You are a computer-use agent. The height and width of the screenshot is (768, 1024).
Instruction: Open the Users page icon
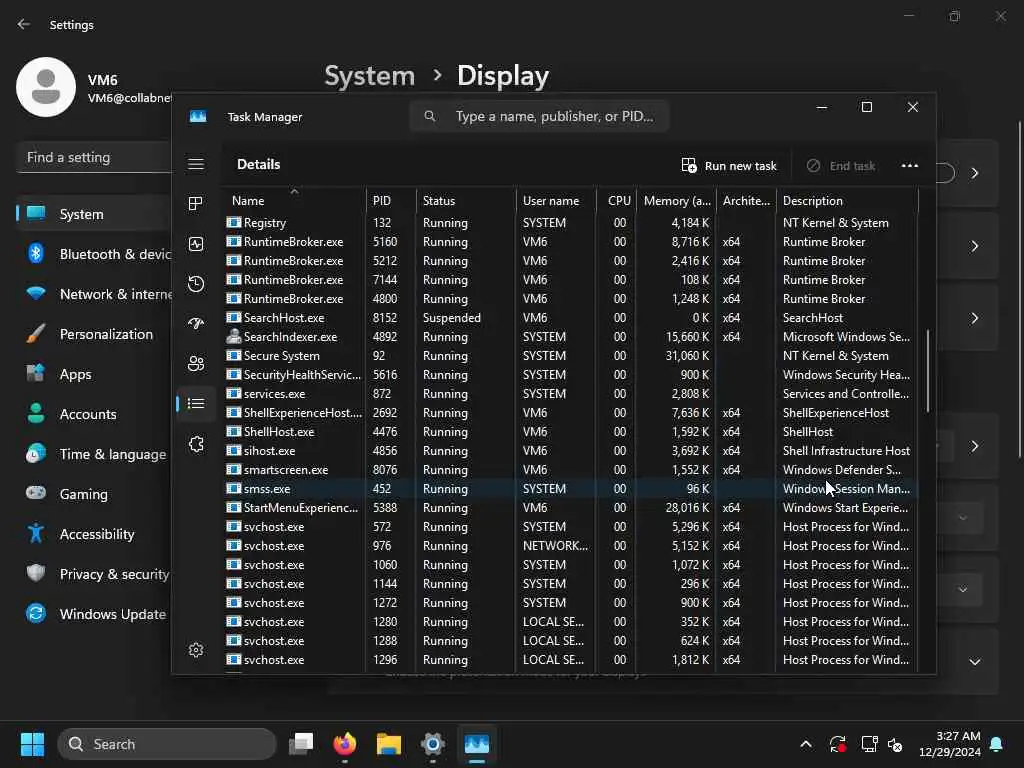pyautogui.click(x=196, y=363)
